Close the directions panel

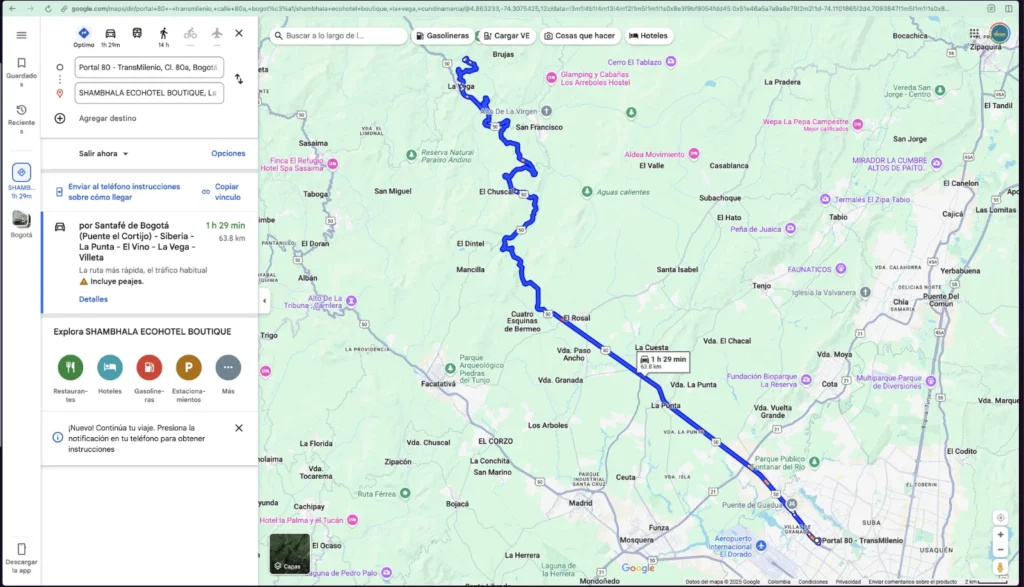click(x=239, y=33)
